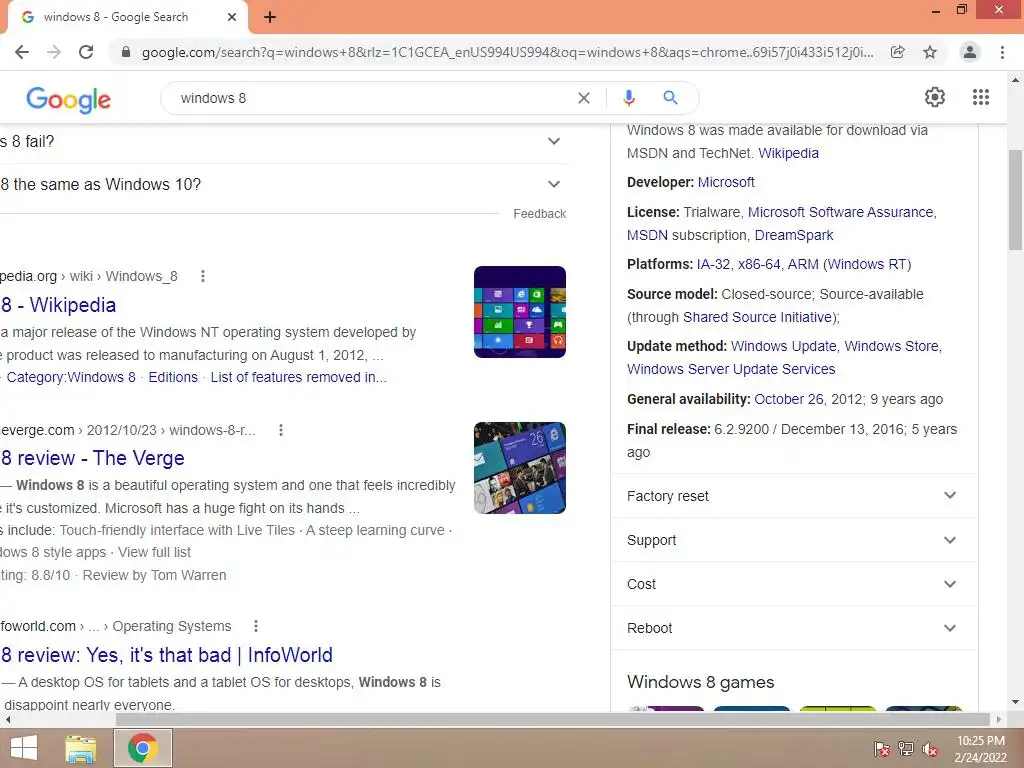The image size is (1024, 768).
Task: Open the Windows Start button
Action: pyautogui.click(x=24, y=748)
